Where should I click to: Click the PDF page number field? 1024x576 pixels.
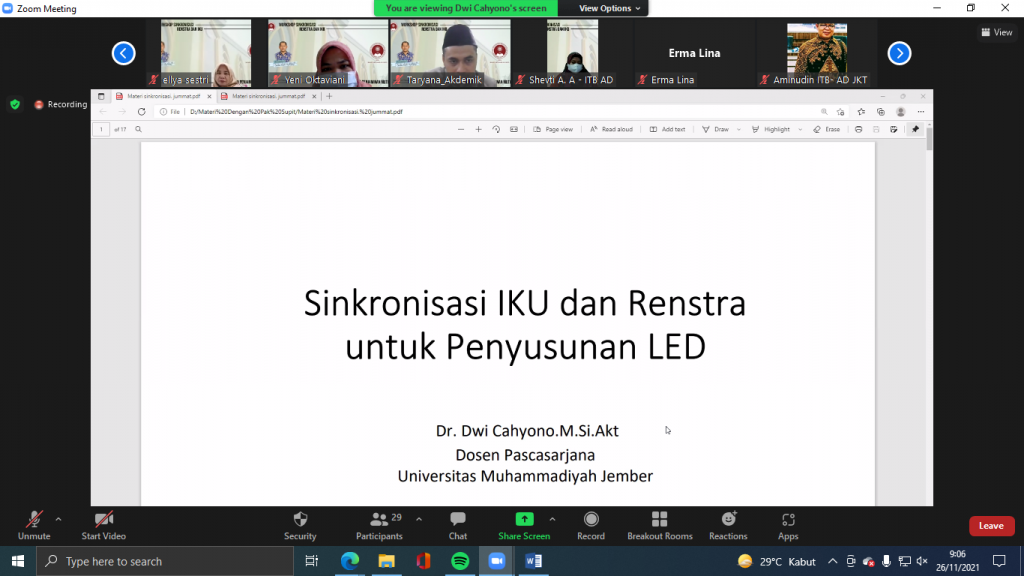(x=101, y=129)
